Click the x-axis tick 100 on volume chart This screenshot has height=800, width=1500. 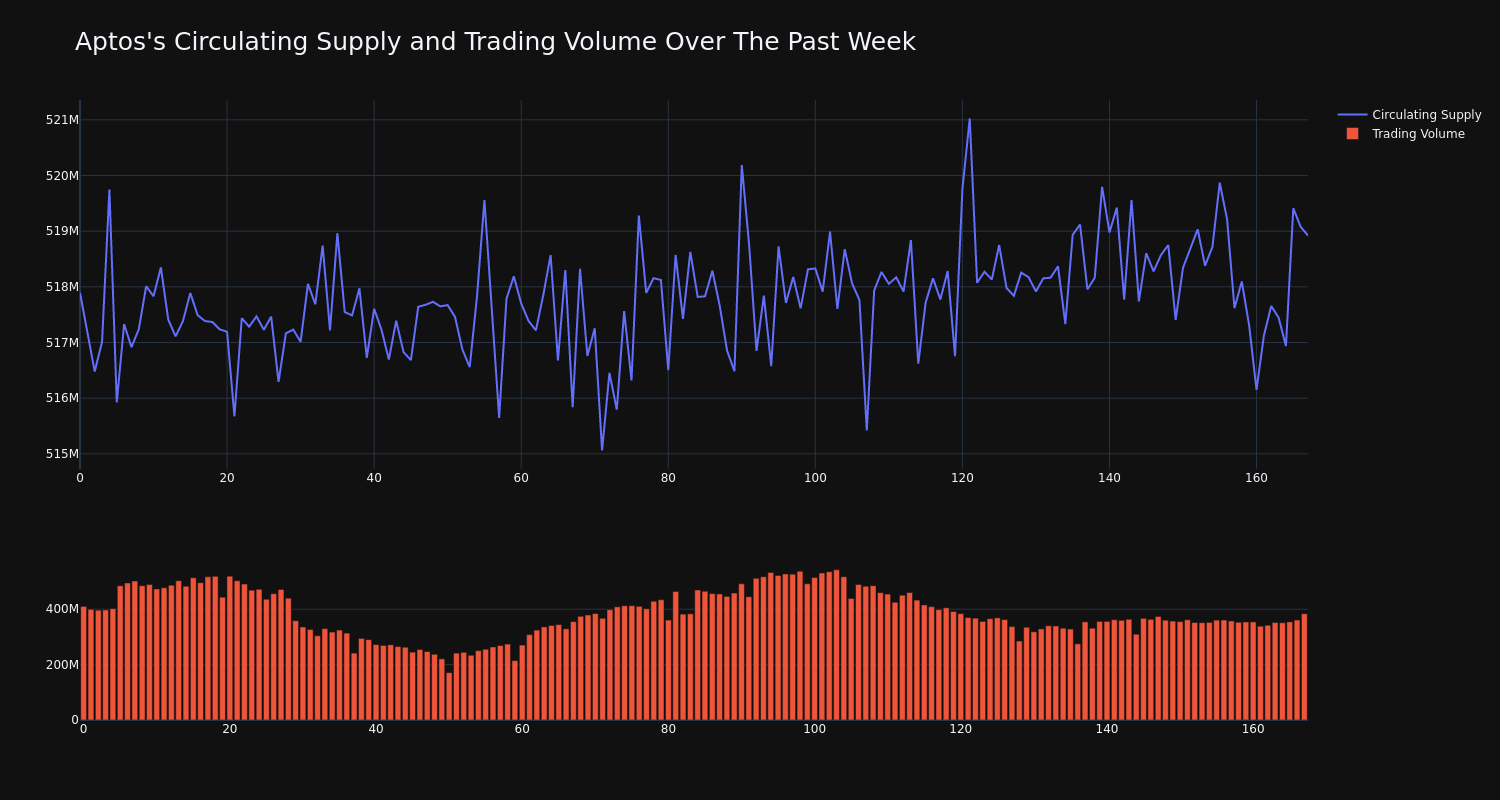815,729
